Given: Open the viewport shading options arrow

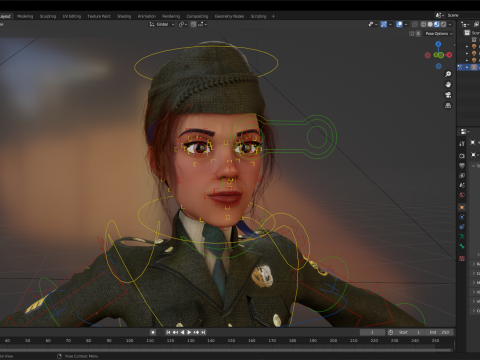Looking at the screenshot, I should 450,24.
